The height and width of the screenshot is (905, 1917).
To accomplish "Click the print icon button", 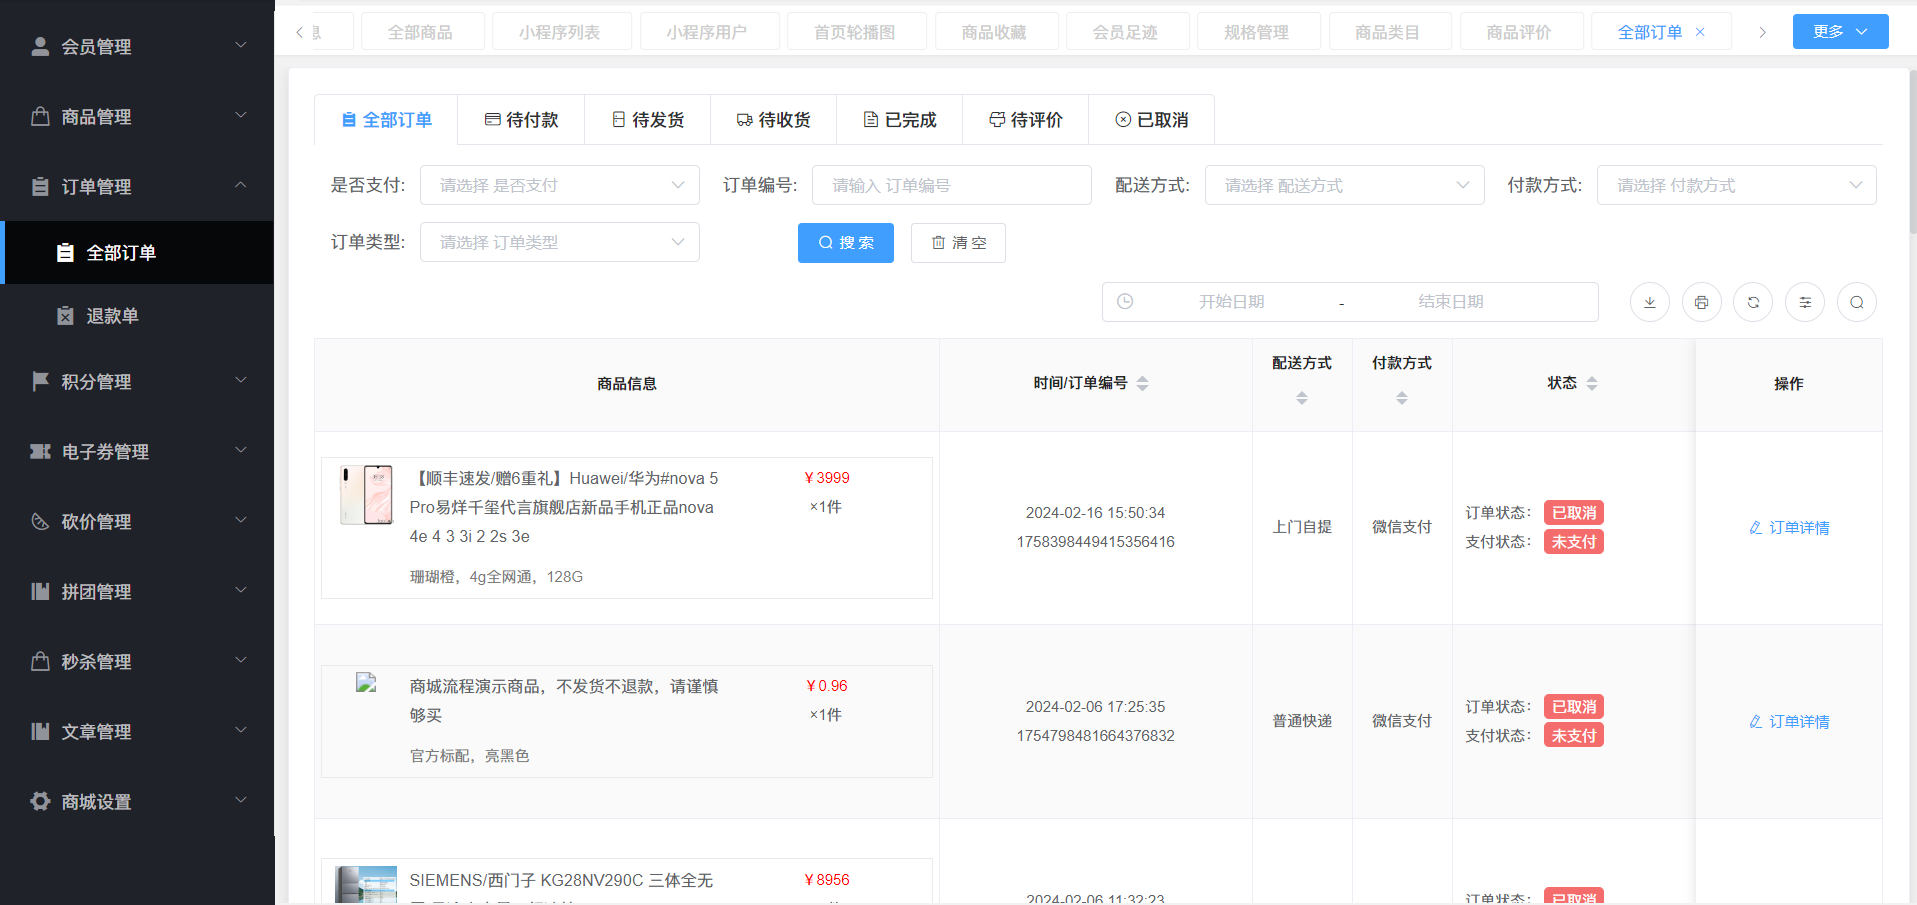I will pyautogui.click(x=1701, y=302).
